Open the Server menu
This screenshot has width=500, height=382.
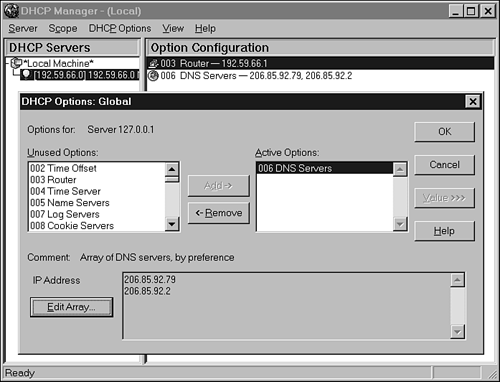click(x=23, y=28)
